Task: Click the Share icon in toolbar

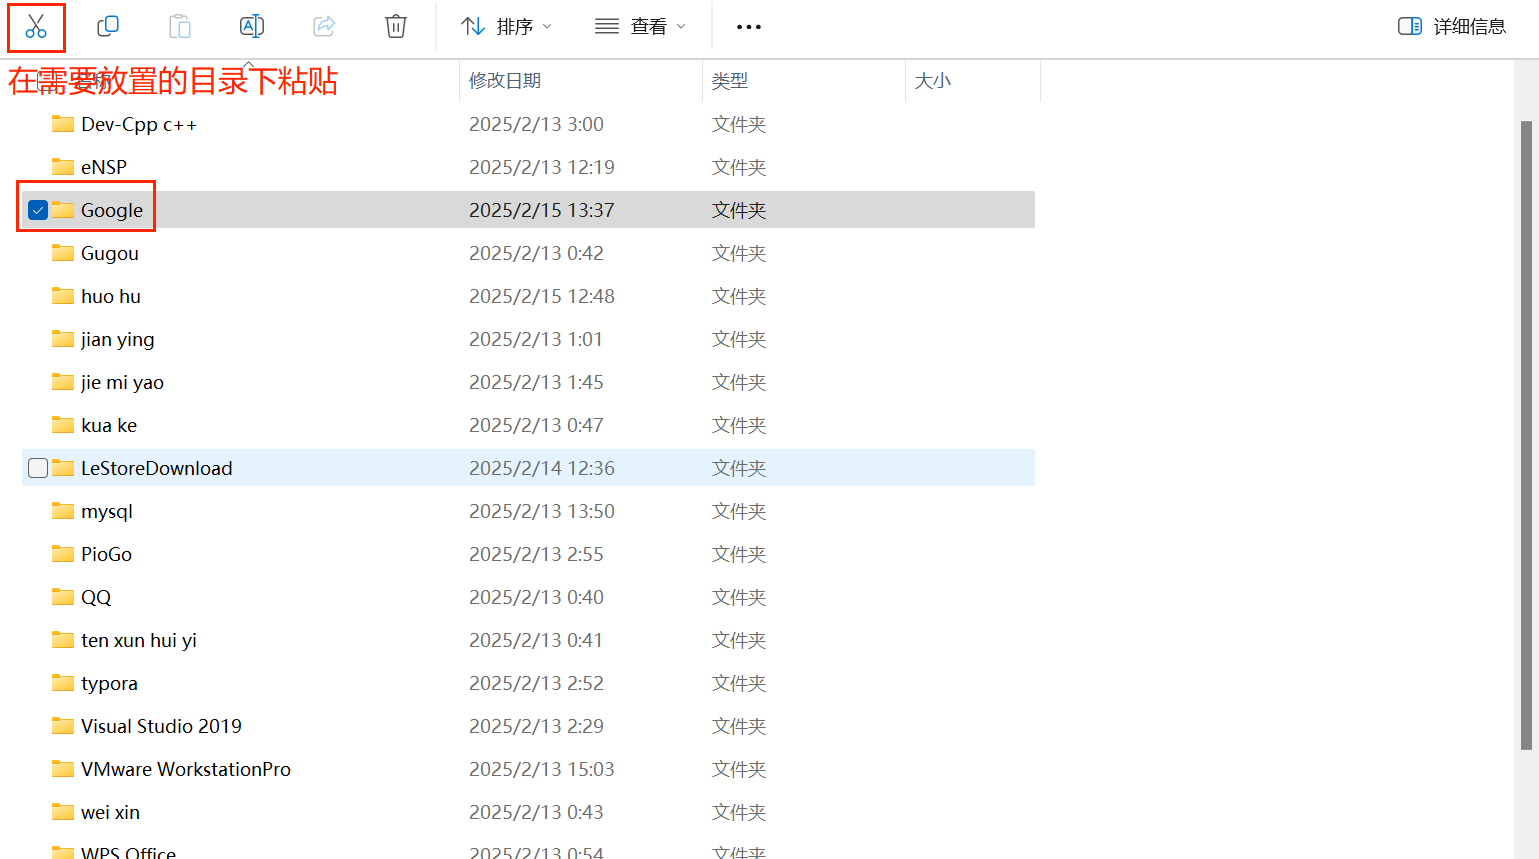Action: tap(324, 27)
